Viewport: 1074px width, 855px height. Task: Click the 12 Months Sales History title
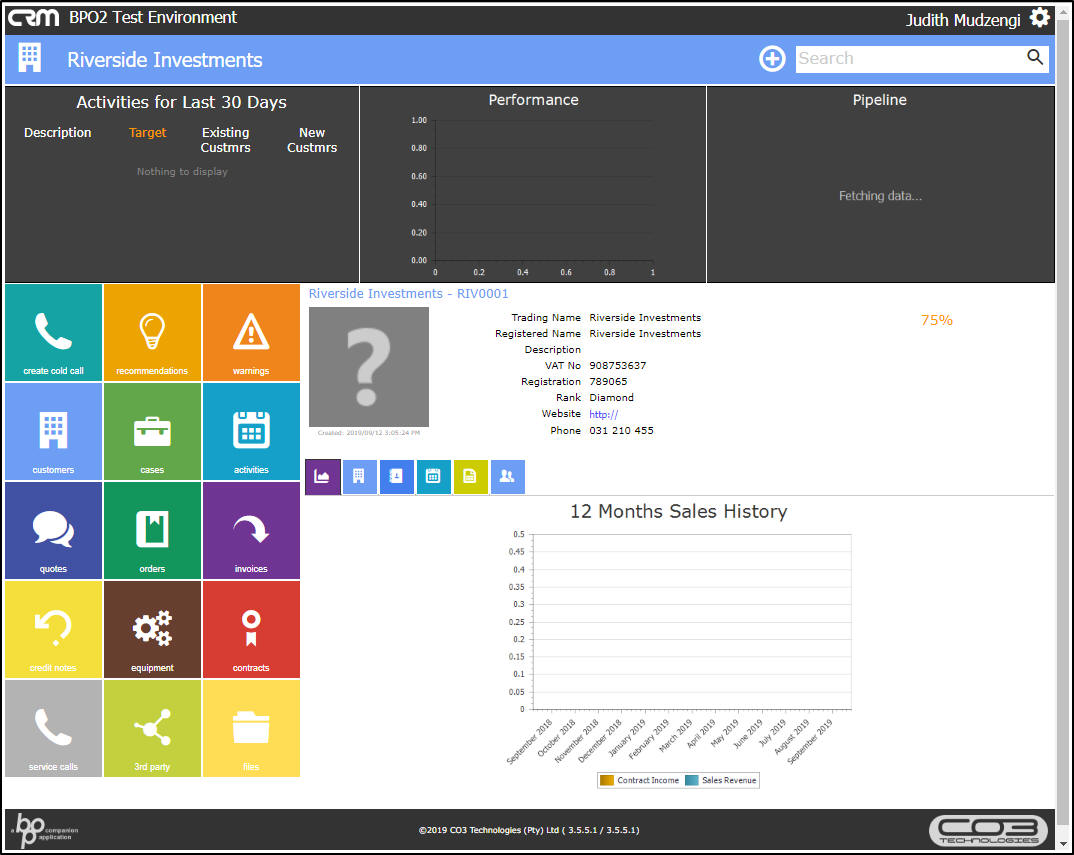point(679,512)
